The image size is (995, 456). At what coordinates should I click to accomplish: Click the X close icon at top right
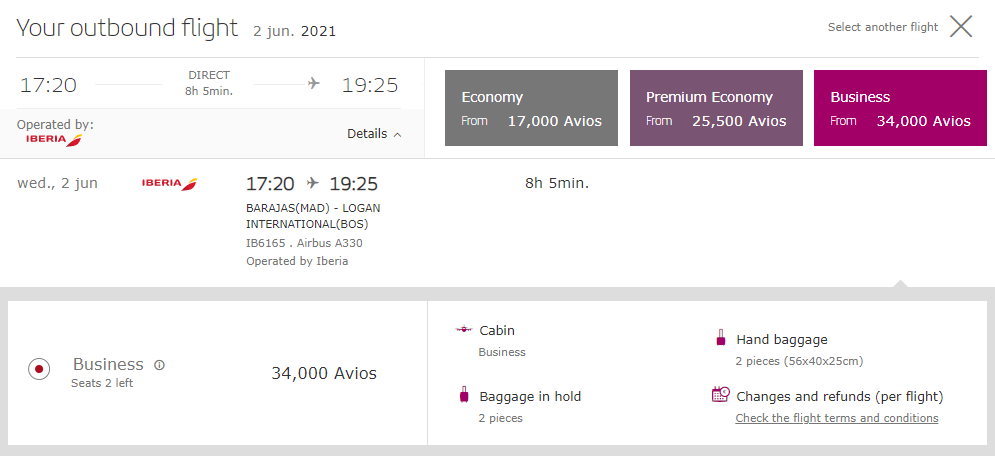pyautogui.click(x=961, y=27)
